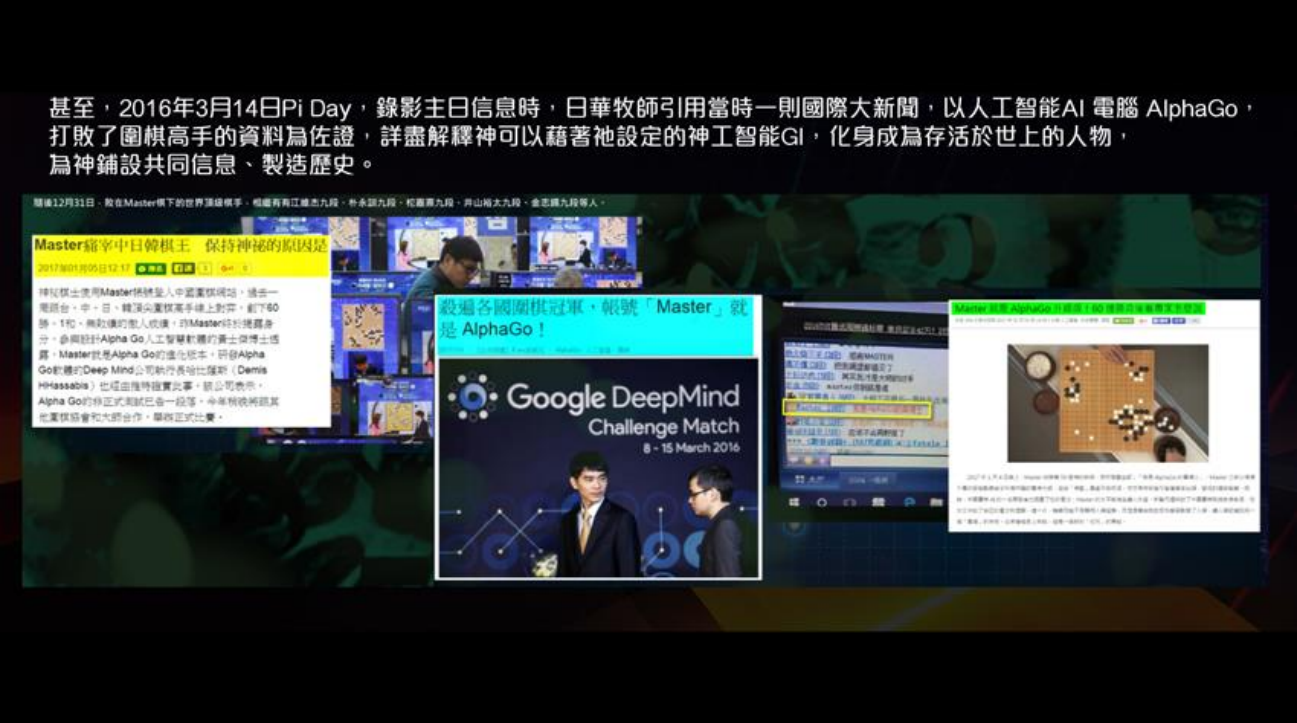
Task: Open green-highlighted "Master 就是 AlphaGo" article headline
Action: [x=1078, y=308]
